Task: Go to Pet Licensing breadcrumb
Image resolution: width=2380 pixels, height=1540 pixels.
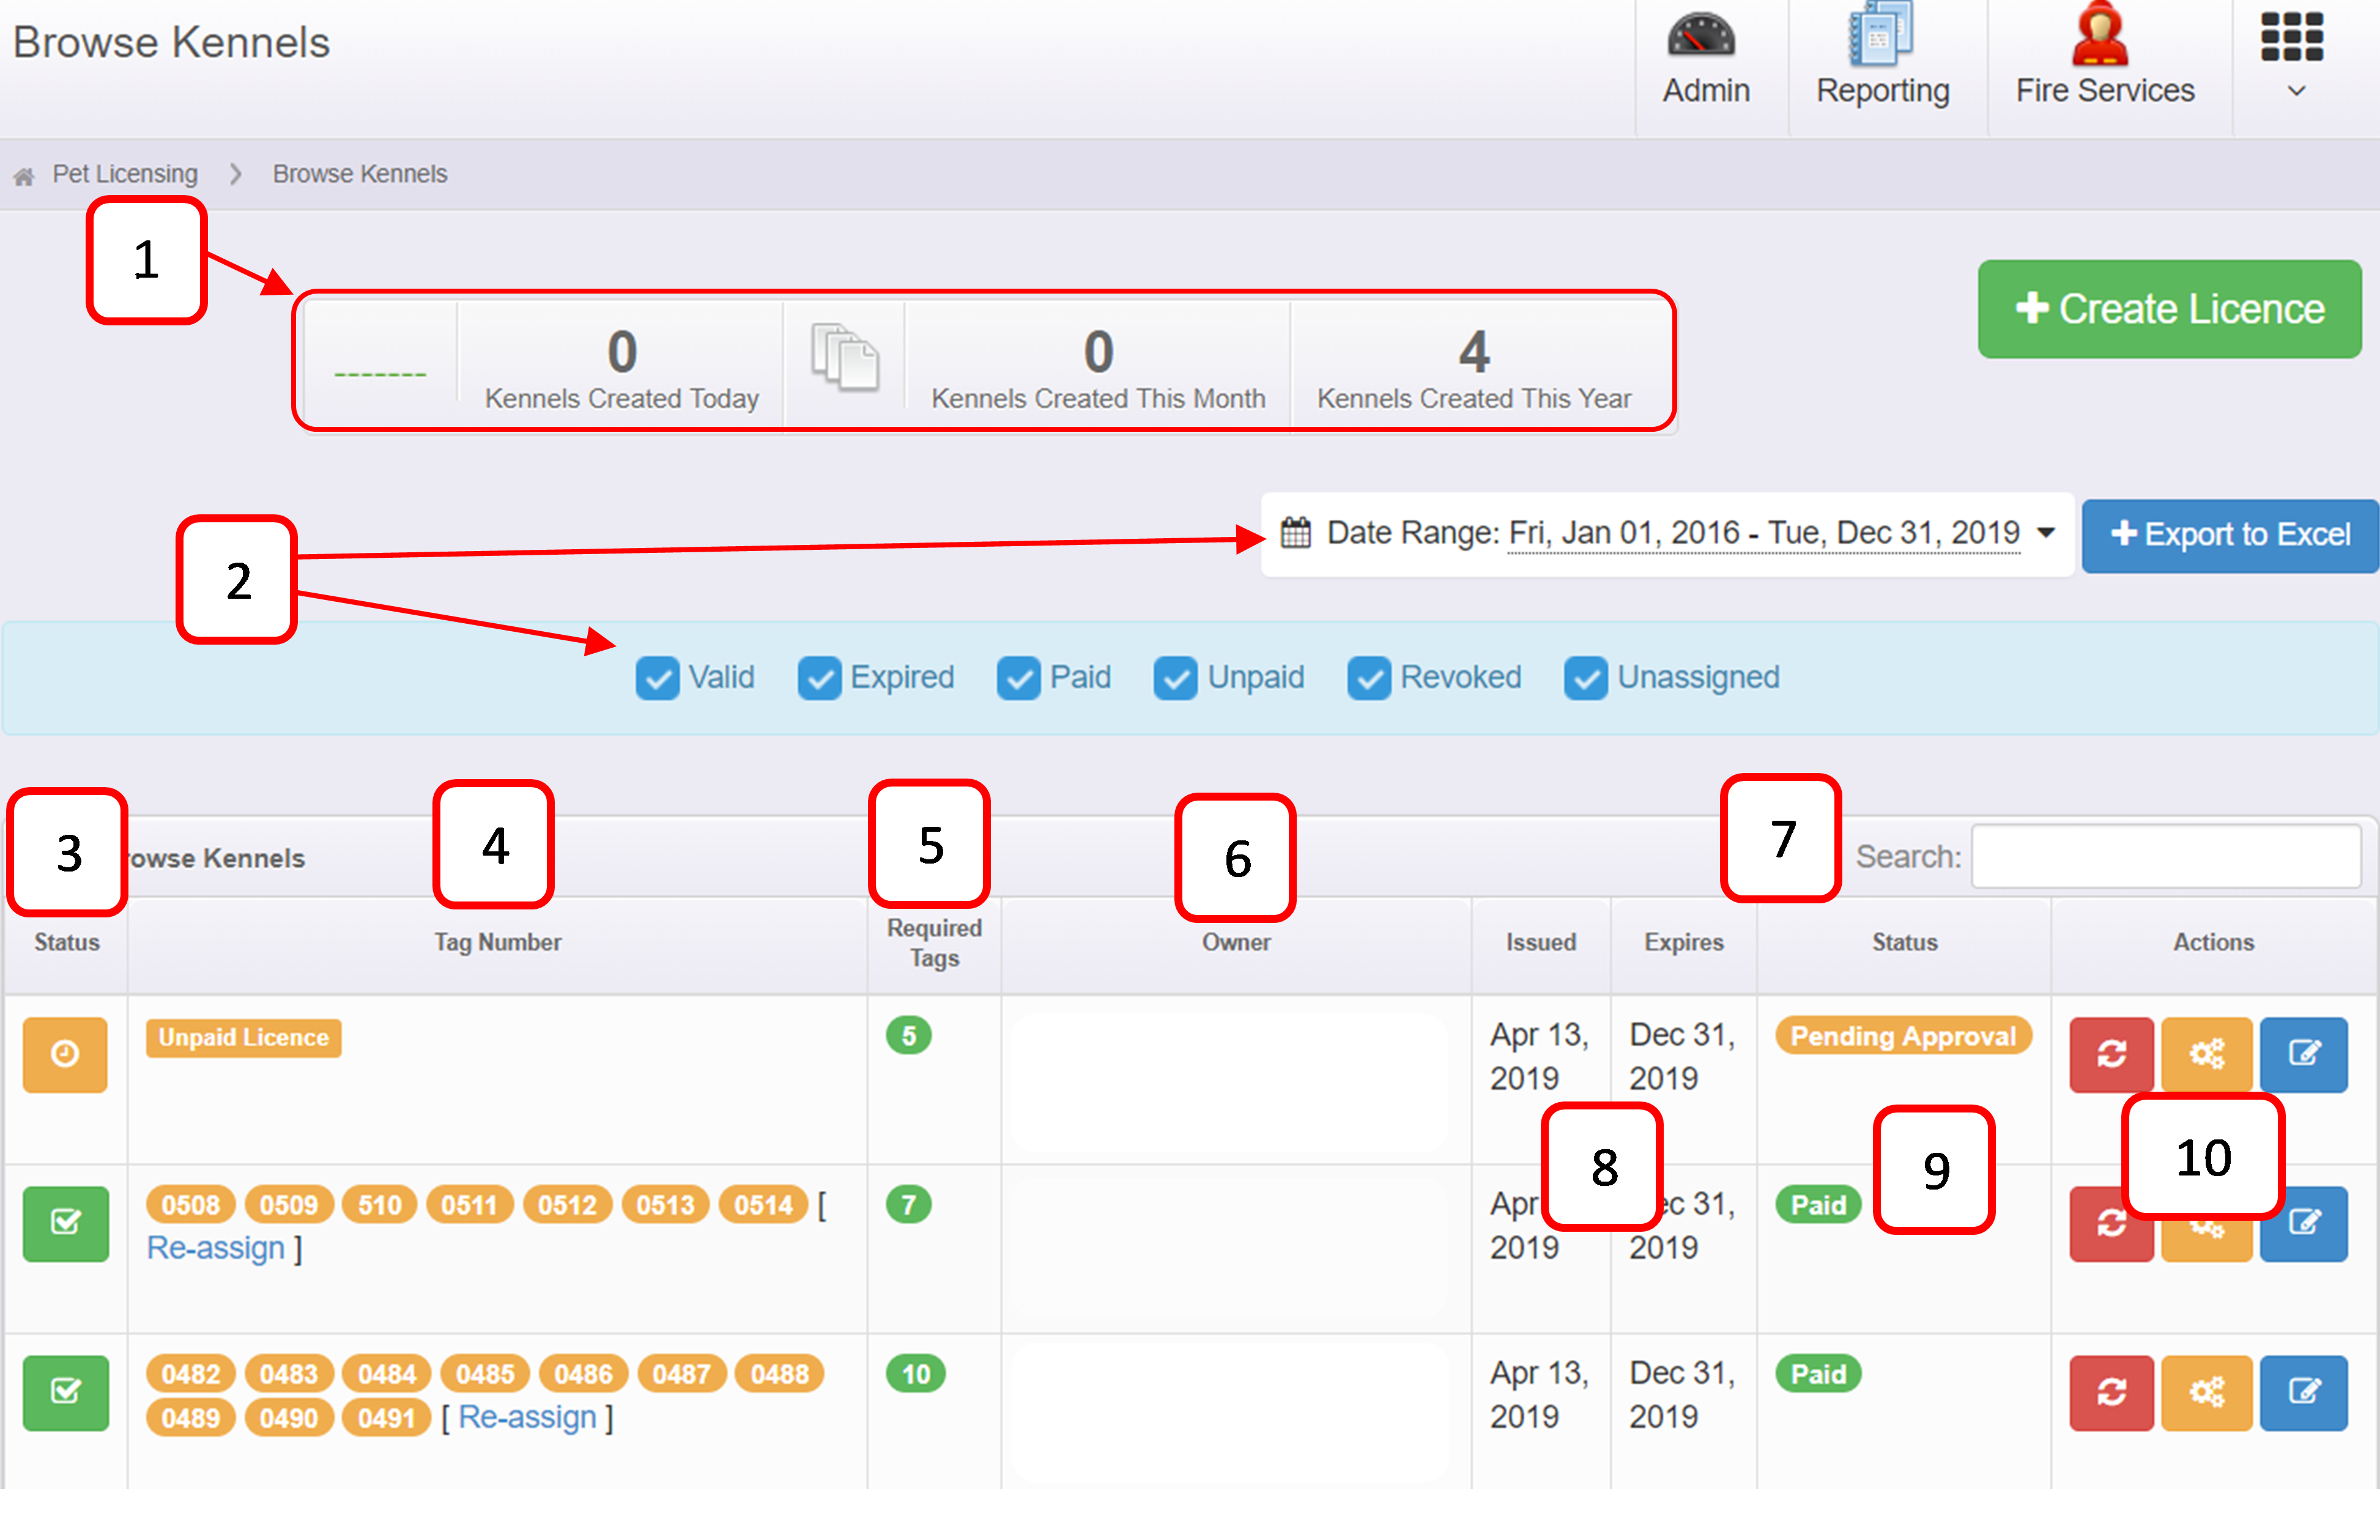Action: point(125,174)
